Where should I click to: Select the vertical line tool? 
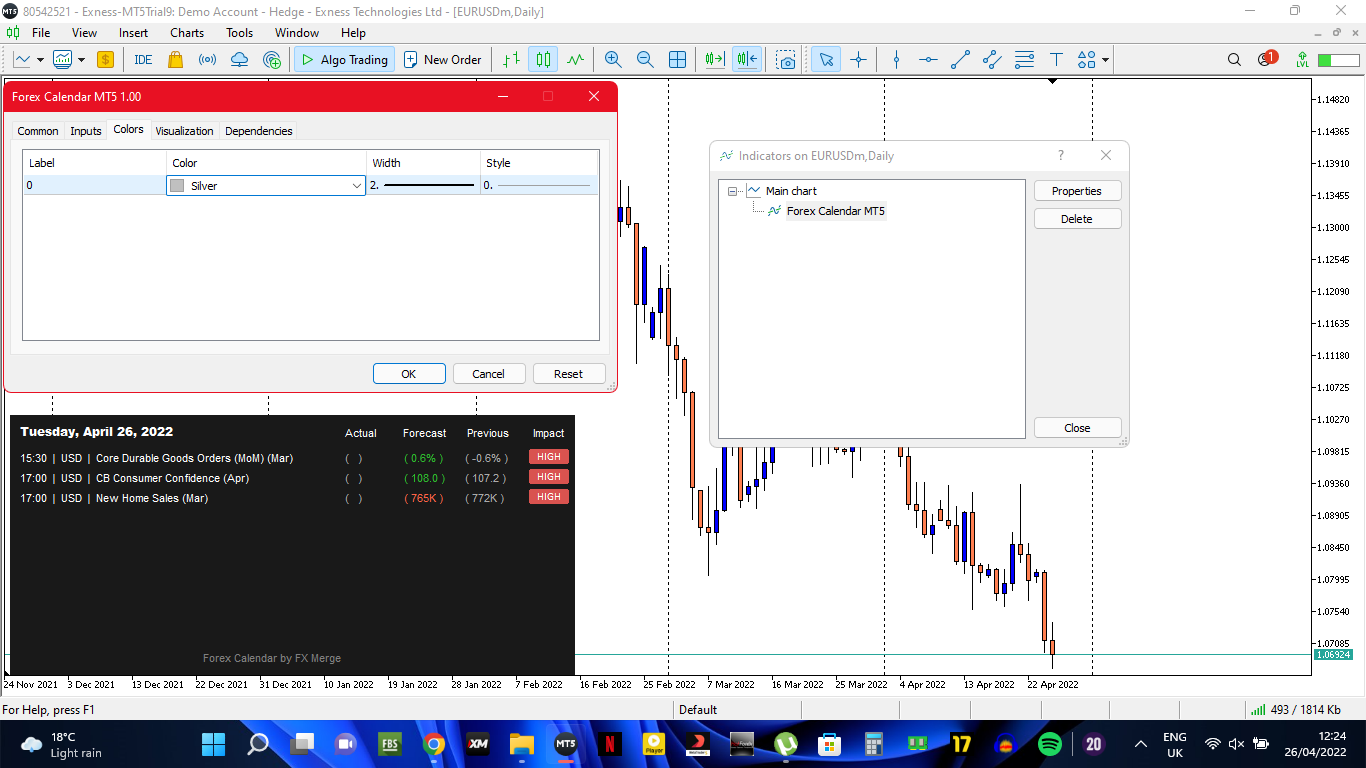coord(896,59)
